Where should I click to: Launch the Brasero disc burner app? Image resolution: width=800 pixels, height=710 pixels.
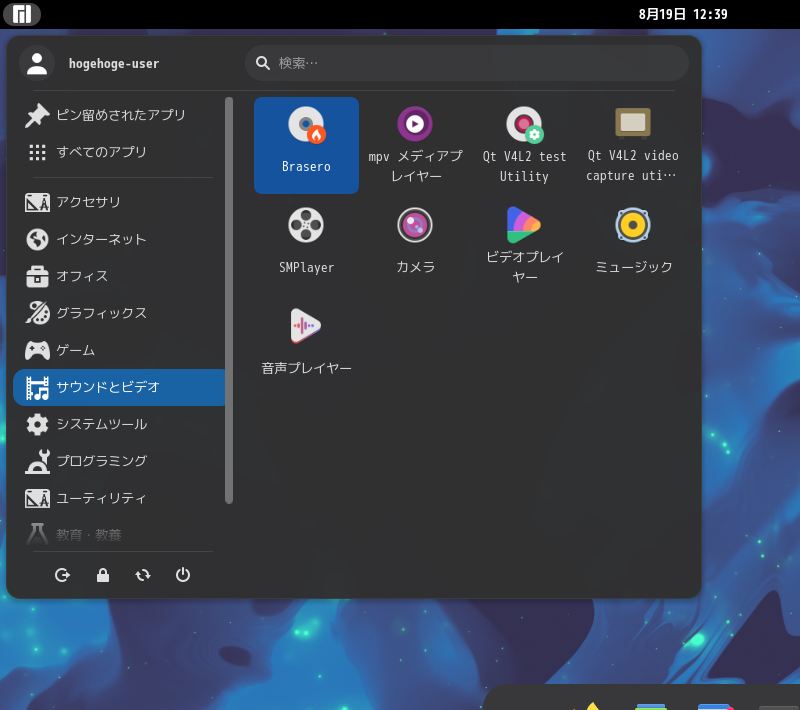pyautogui.click(x=306, y=145)
